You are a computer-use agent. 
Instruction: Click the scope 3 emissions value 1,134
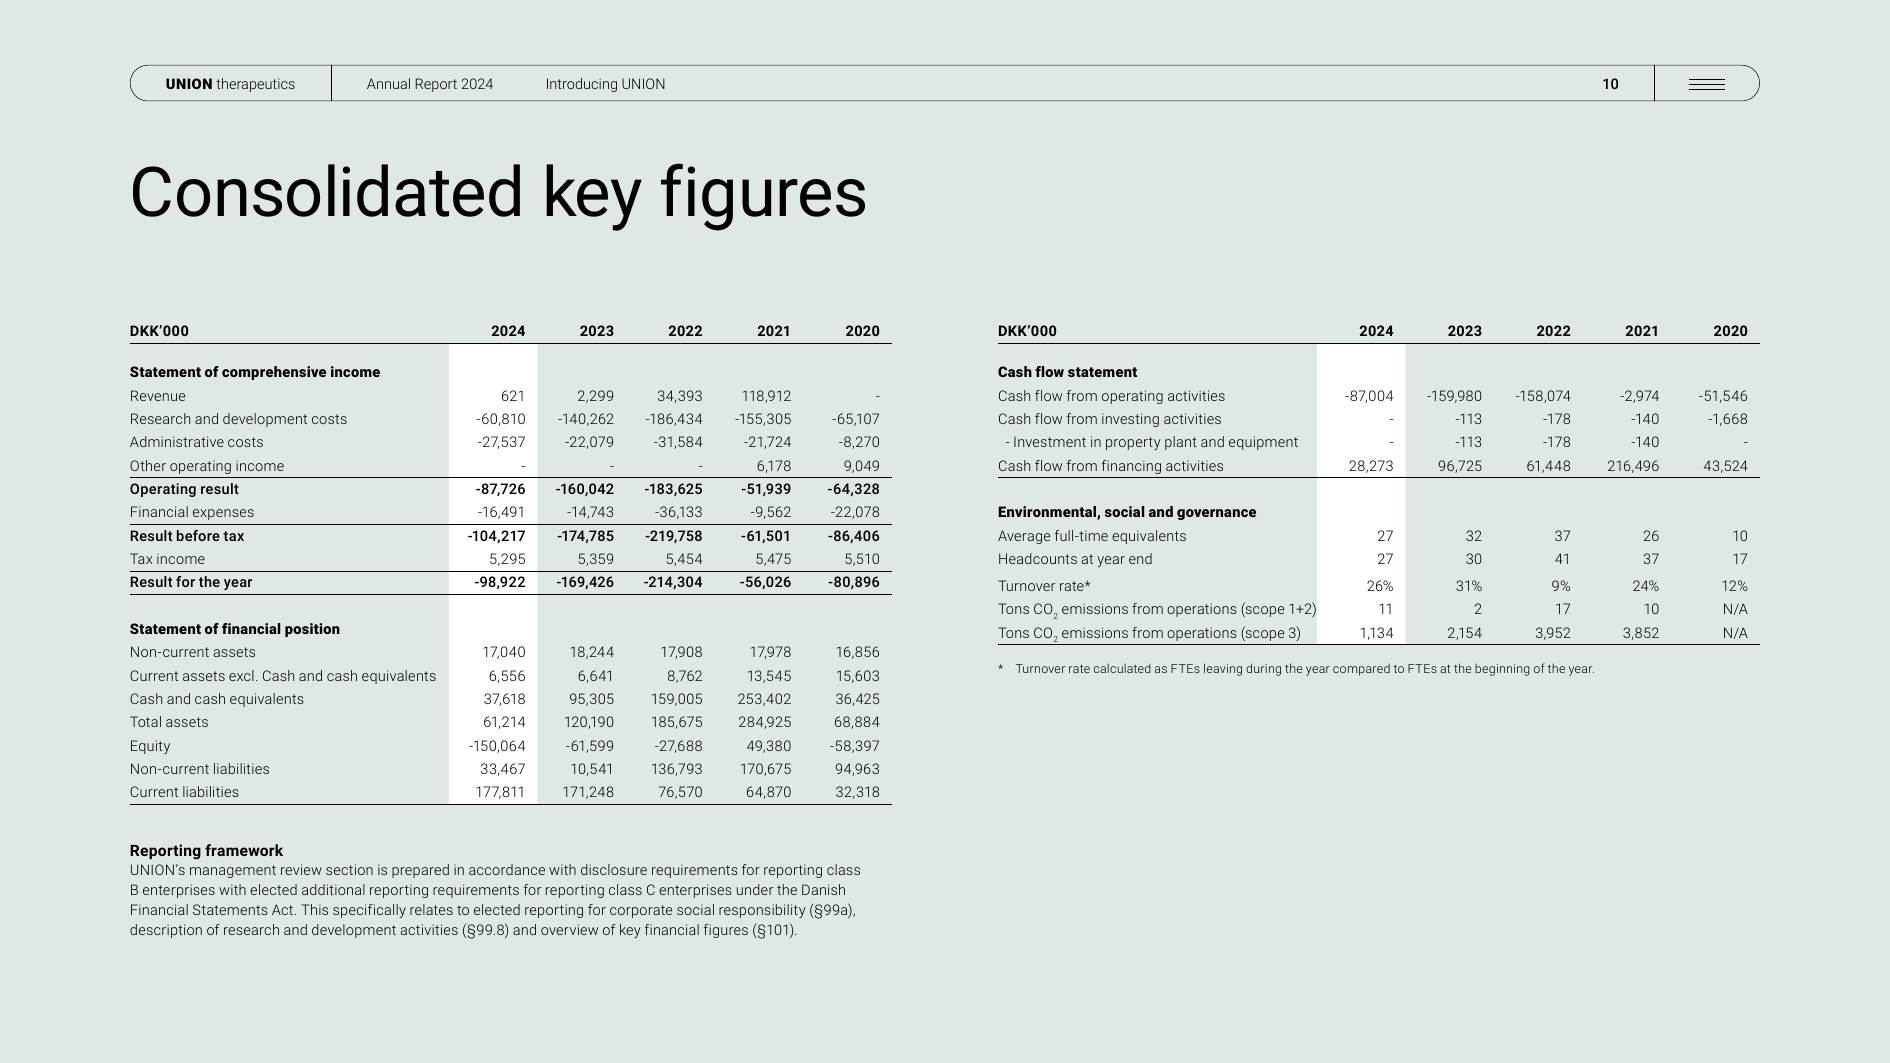(x=1376, y=633)
